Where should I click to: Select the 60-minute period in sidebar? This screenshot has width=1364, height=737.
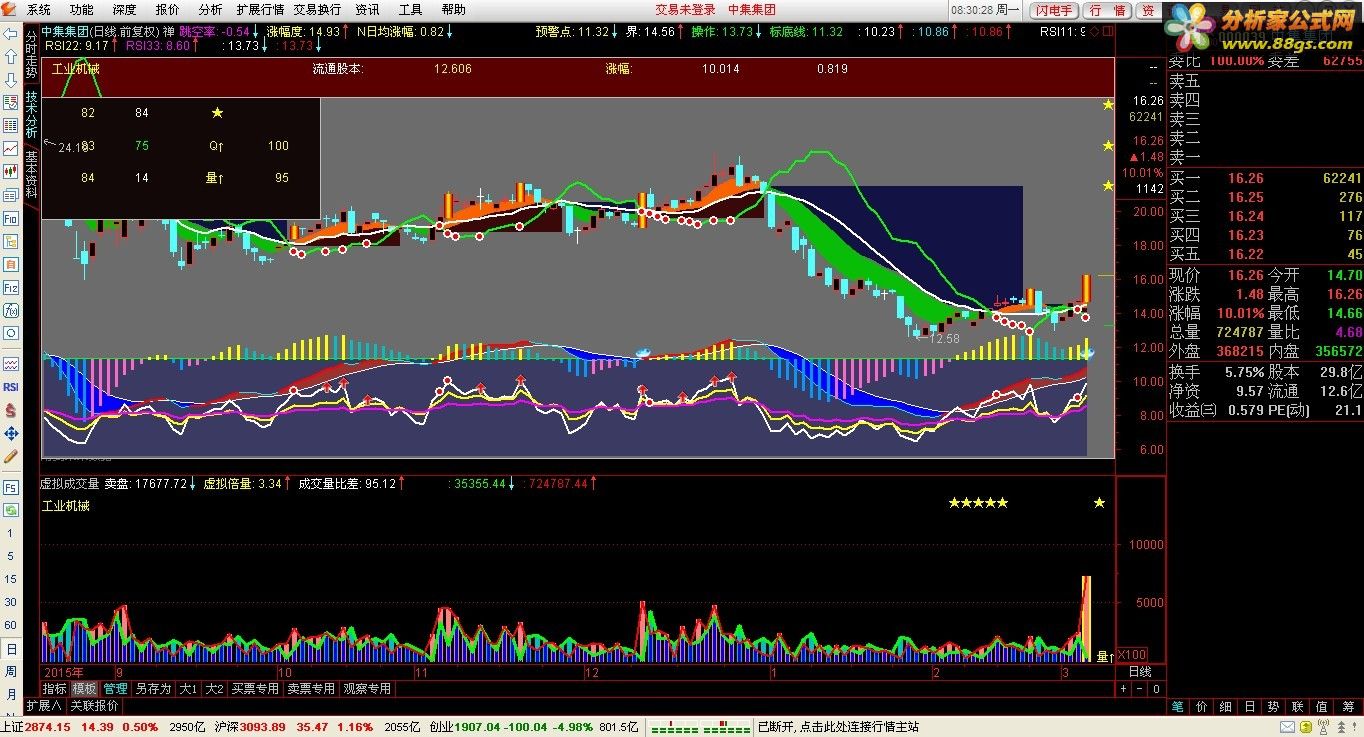pyautogui.click(x=11, y=625)
